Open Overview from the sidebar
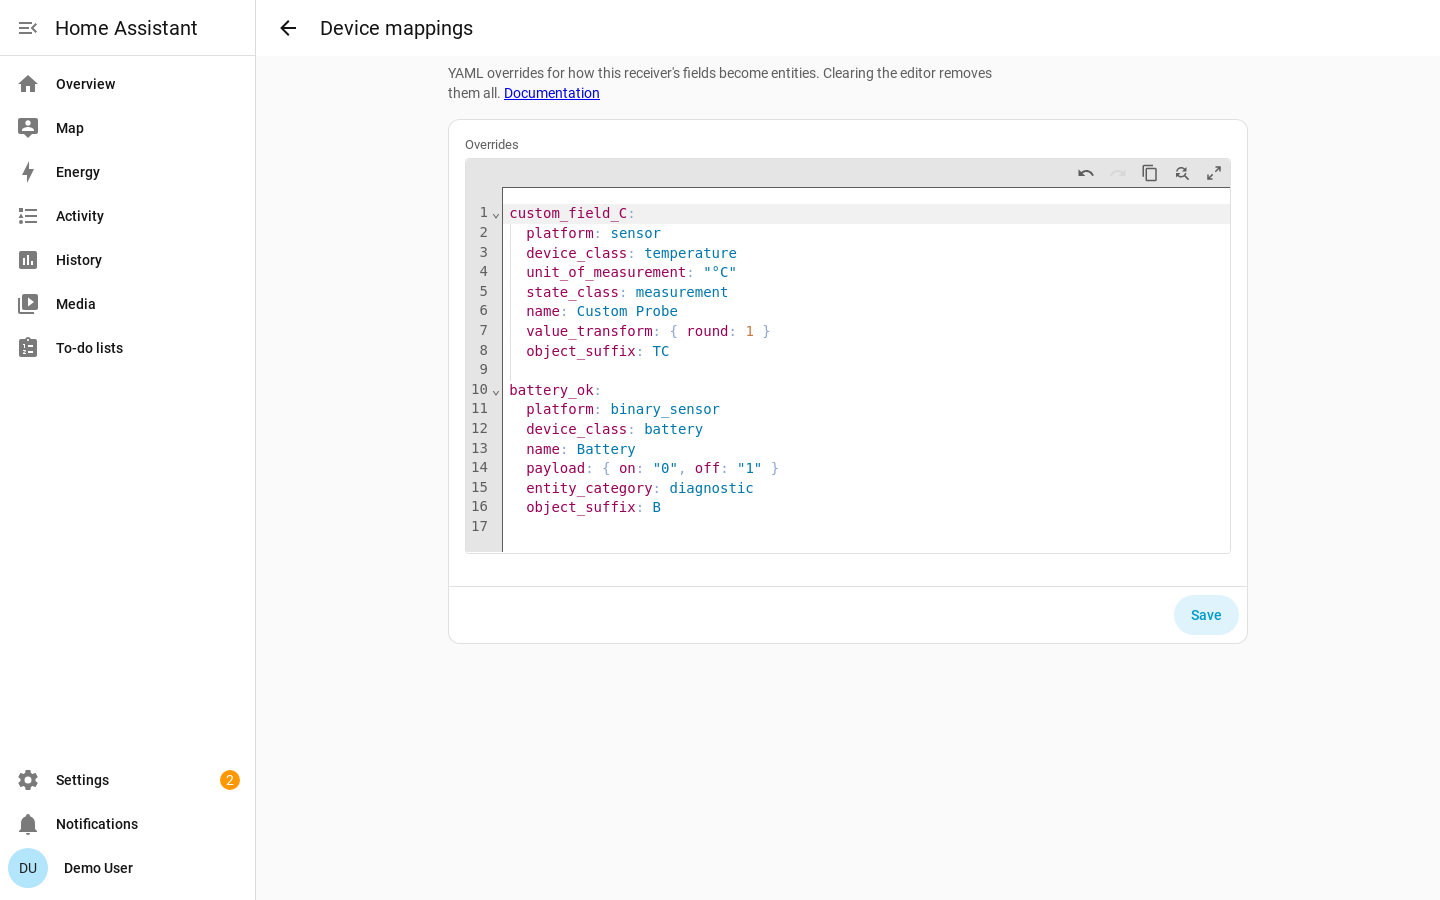Screen dimensions: 1440x900 [128, 84]
